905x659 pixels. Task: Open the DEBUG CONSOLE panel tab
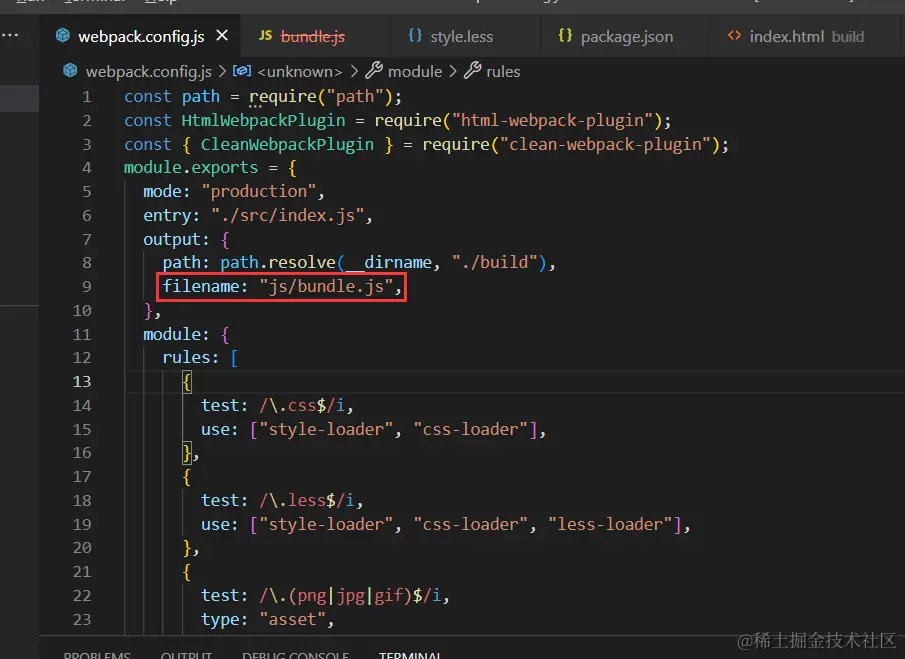point(296,654)
